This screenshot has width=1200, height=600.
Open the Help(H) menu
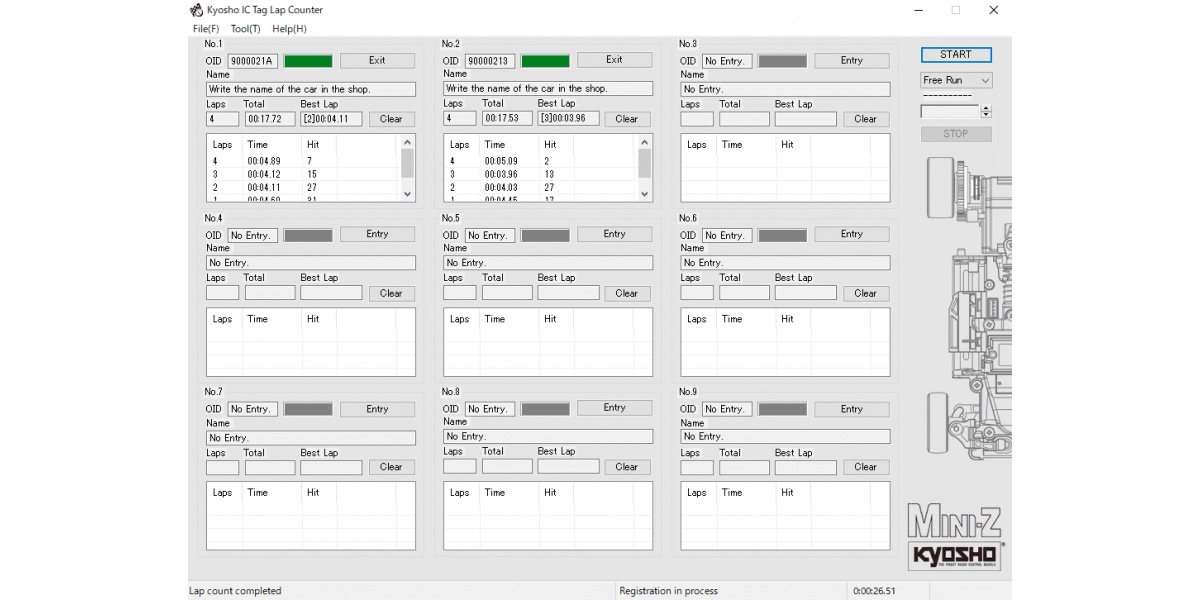point(289,29)
